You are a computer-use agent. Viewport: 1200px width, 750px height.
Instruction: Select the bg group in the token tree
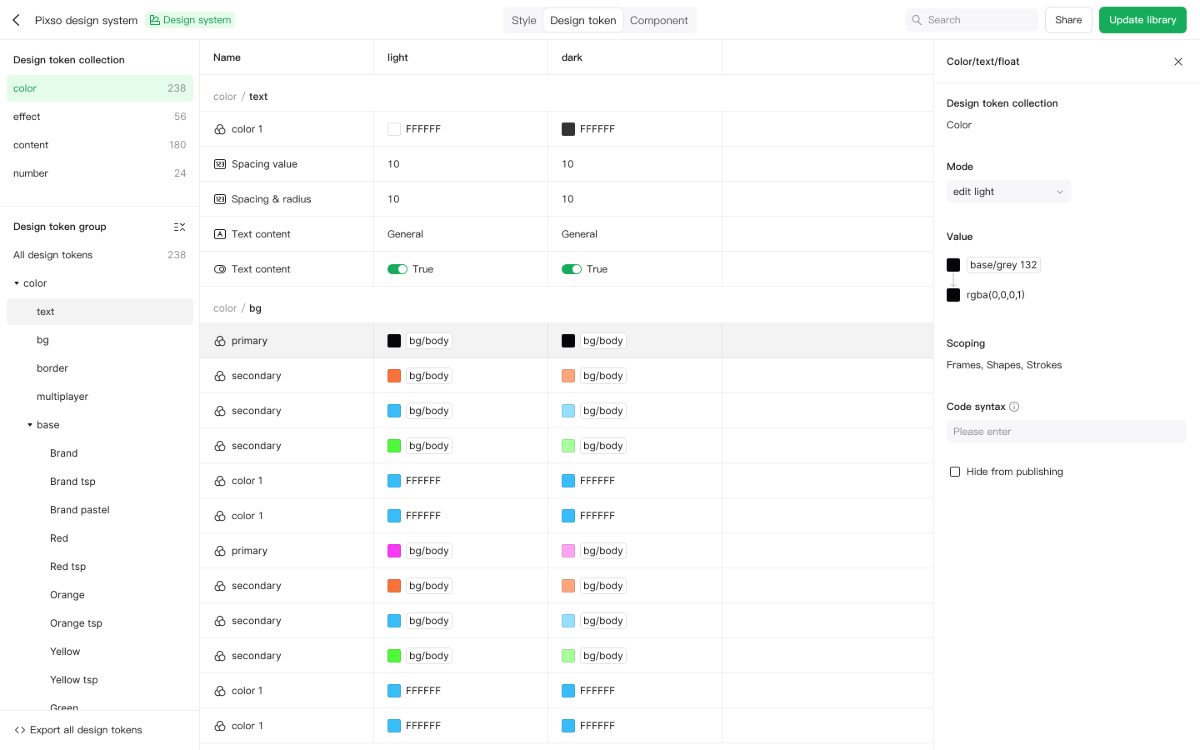pyautogui.click(x=100, y=340)
